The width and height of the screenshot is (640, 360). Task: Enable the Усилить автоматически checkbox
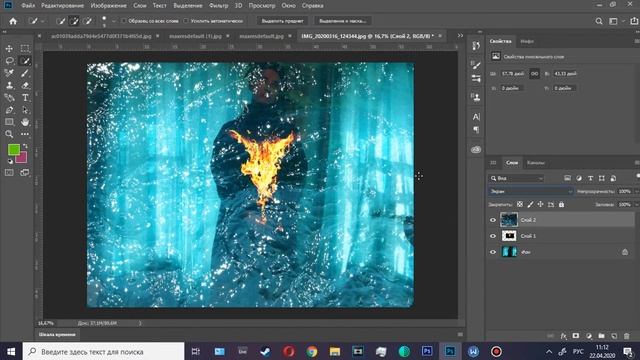(186, 21)
